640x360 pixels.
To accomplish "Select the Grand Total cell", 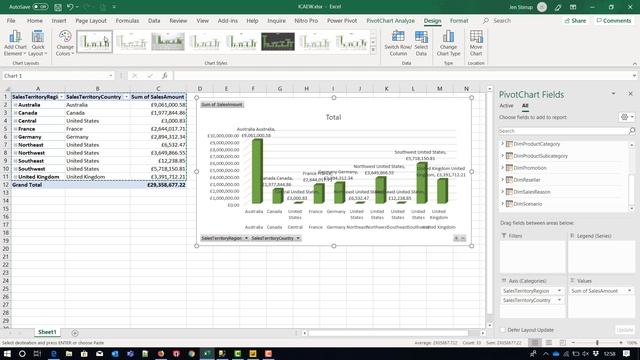I will click(x=38, y=185).
